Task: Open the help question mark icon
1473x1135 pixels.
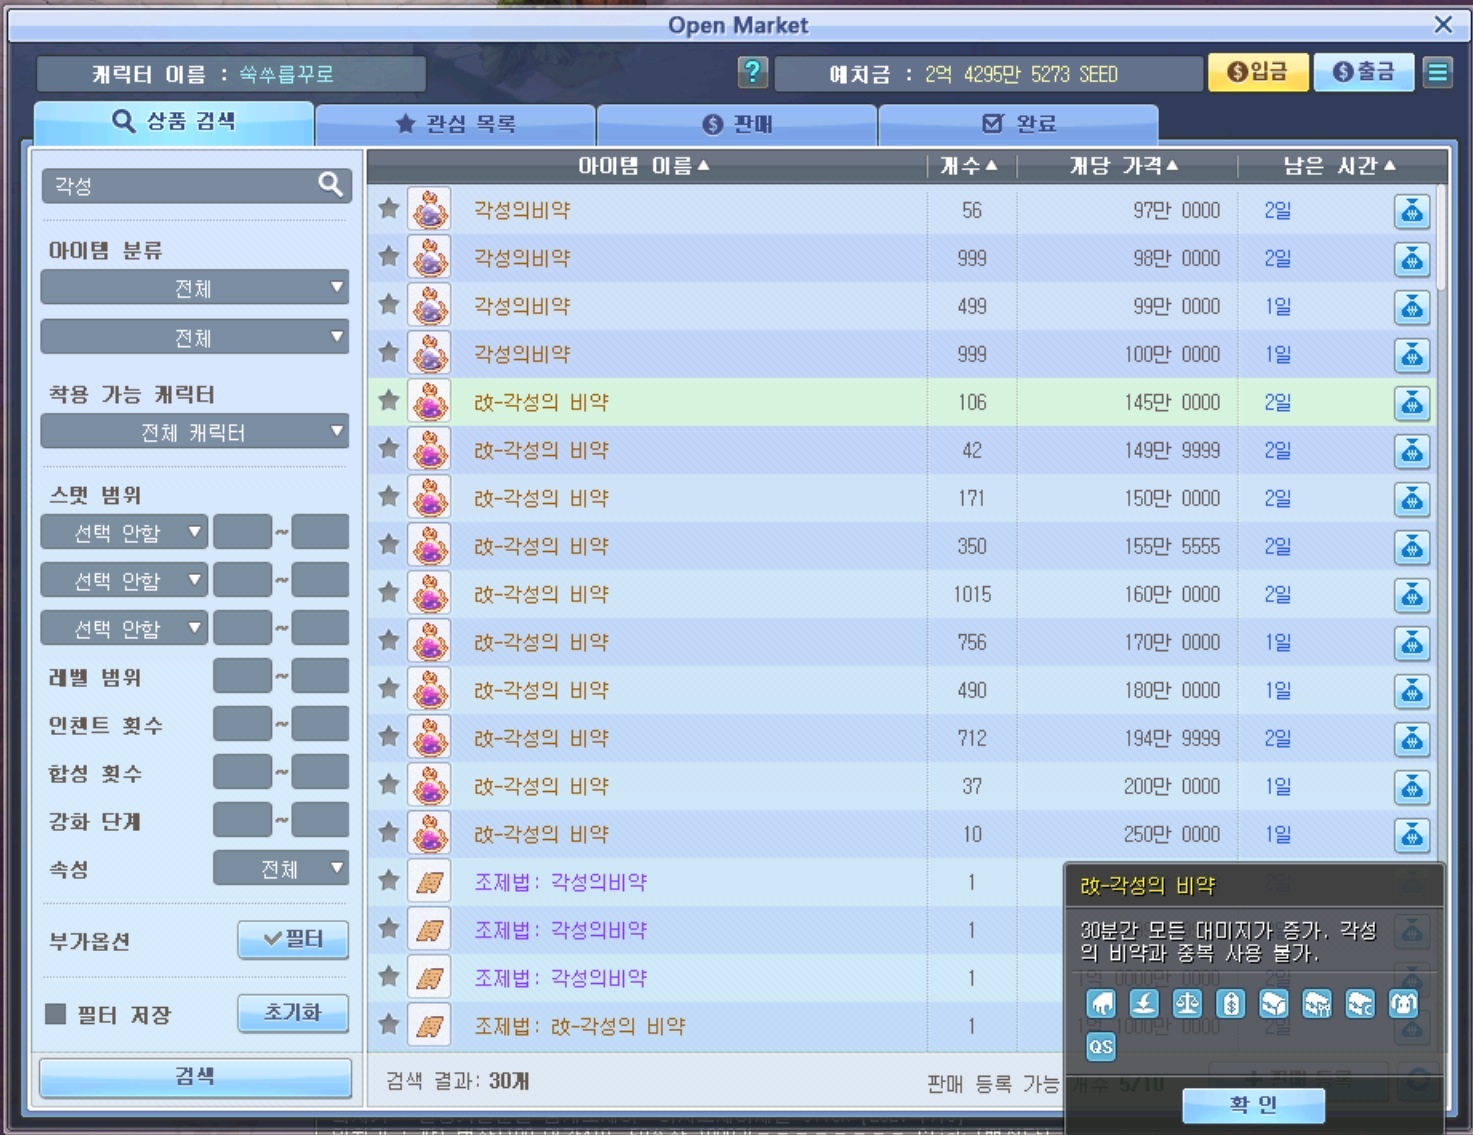Action: pos(752,72)
